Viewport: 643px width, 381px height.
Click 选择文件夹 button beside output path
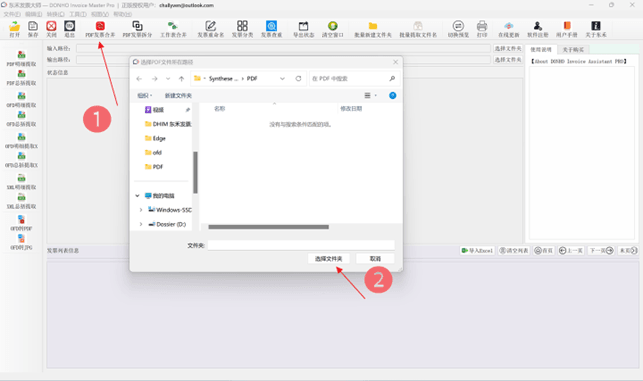coord(508,60)
